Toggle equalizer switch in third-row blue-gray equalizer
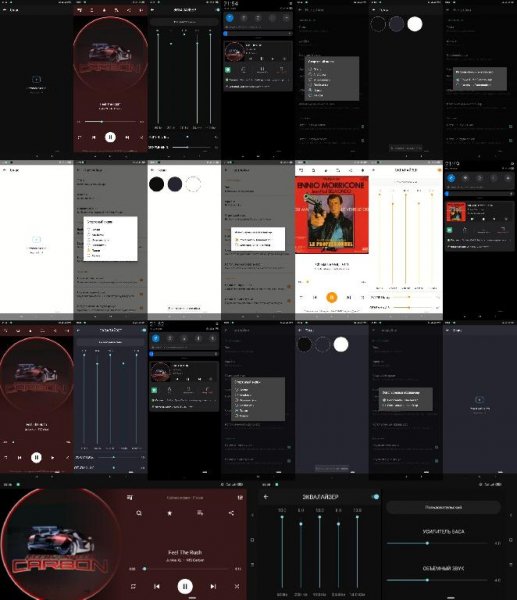Image resolution: width=517 pixels, height=600 pixels. tap(144, 330)
